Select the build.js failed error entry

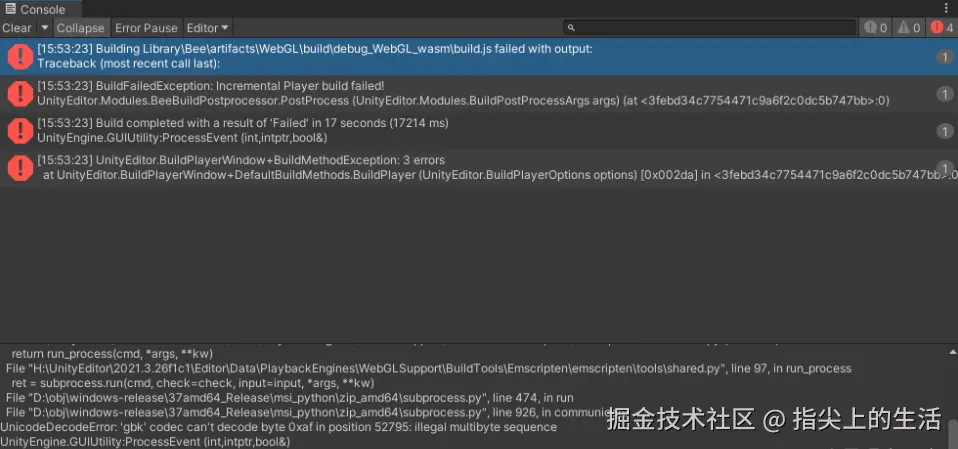[x=479, y=56]
